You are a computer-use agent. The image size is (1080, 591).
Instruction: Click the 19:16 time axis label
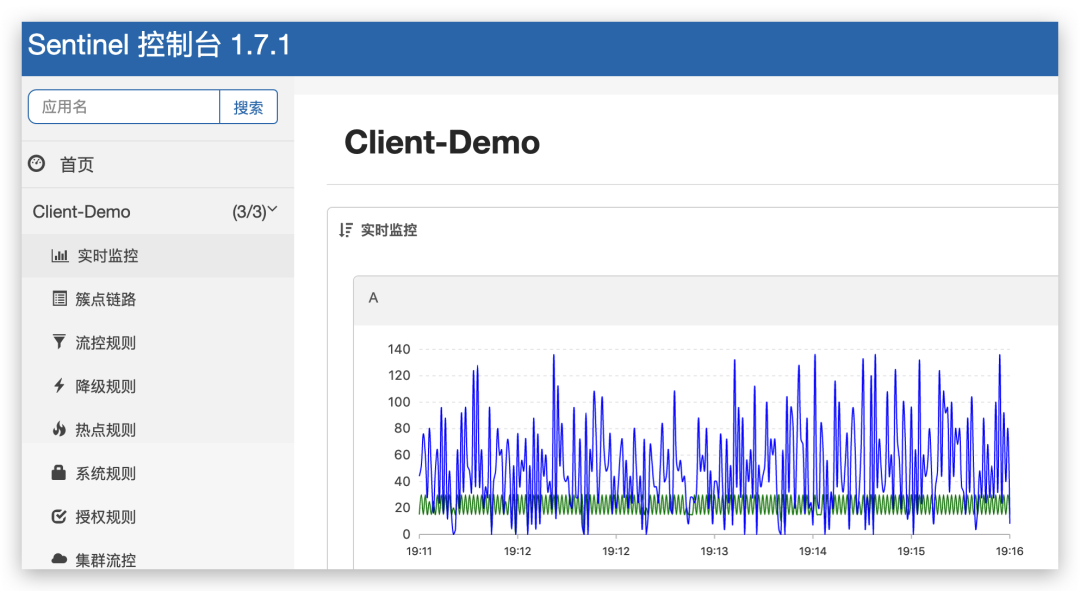click(x=1010, y=551)
